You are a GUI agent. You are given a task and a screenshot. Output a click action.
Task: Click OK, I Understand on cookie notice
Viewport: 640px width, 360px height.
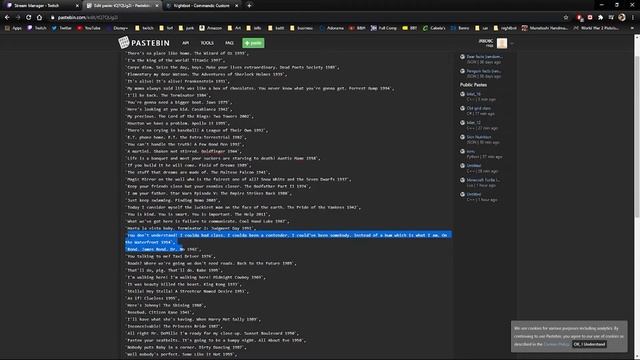(x=589, y=344)
